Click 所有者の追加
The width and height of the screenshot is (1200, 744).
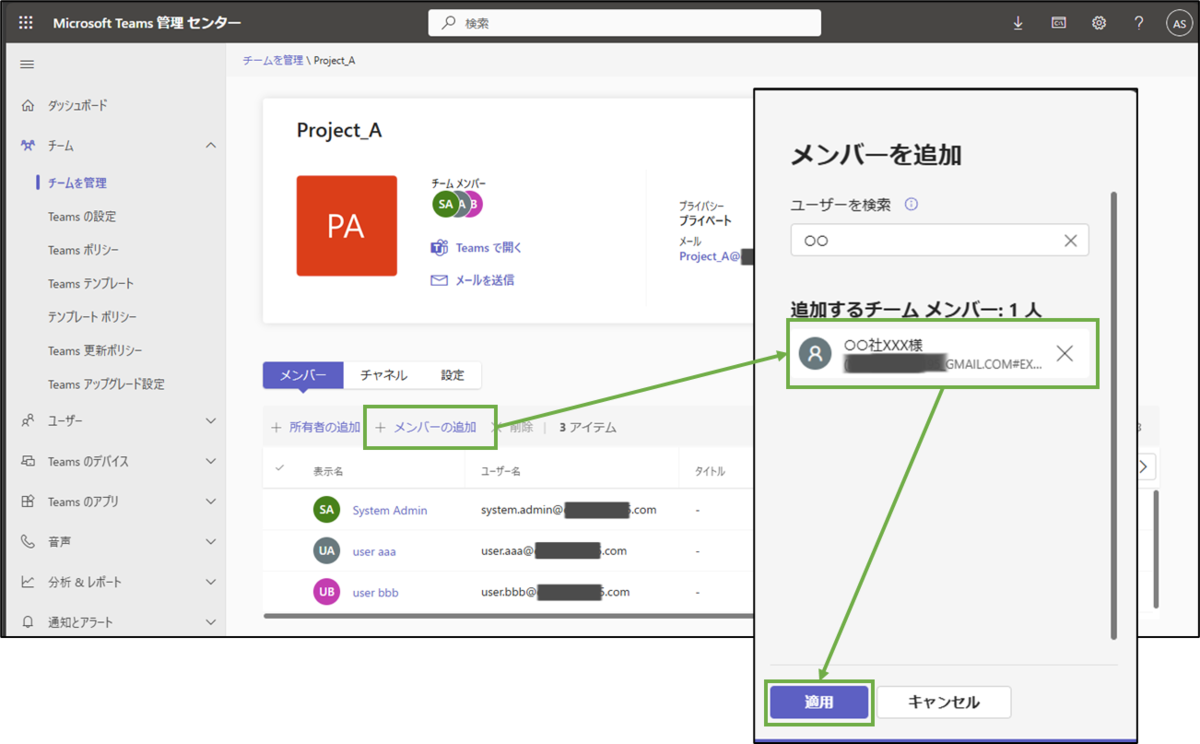(x=316, y=427)
